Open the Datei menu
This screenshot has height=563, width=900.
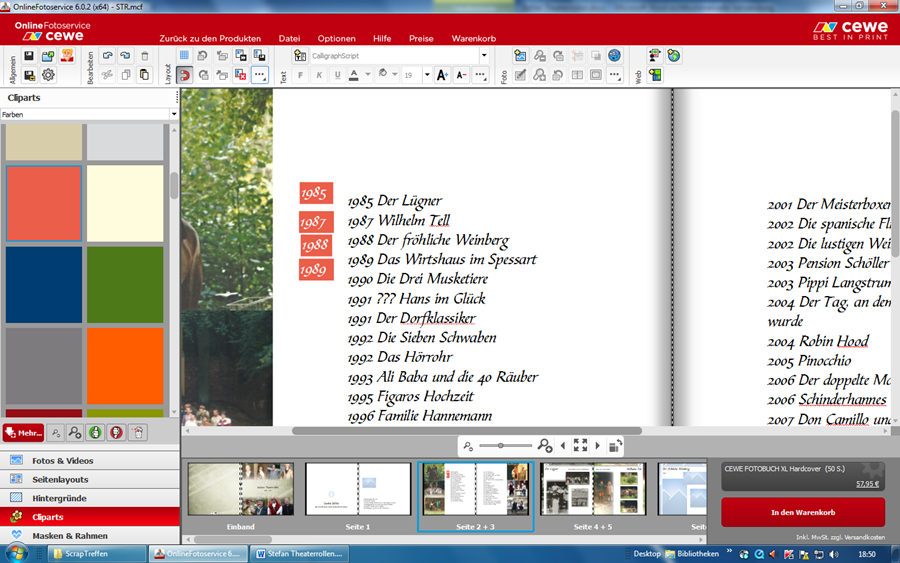pyautogui.click(x=289, y=38)
